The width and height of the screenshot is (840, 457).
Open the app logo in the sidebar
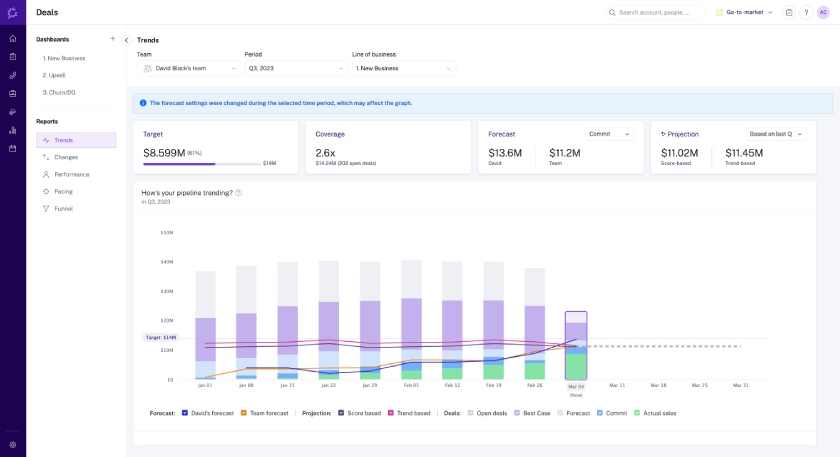pos(12,12)
